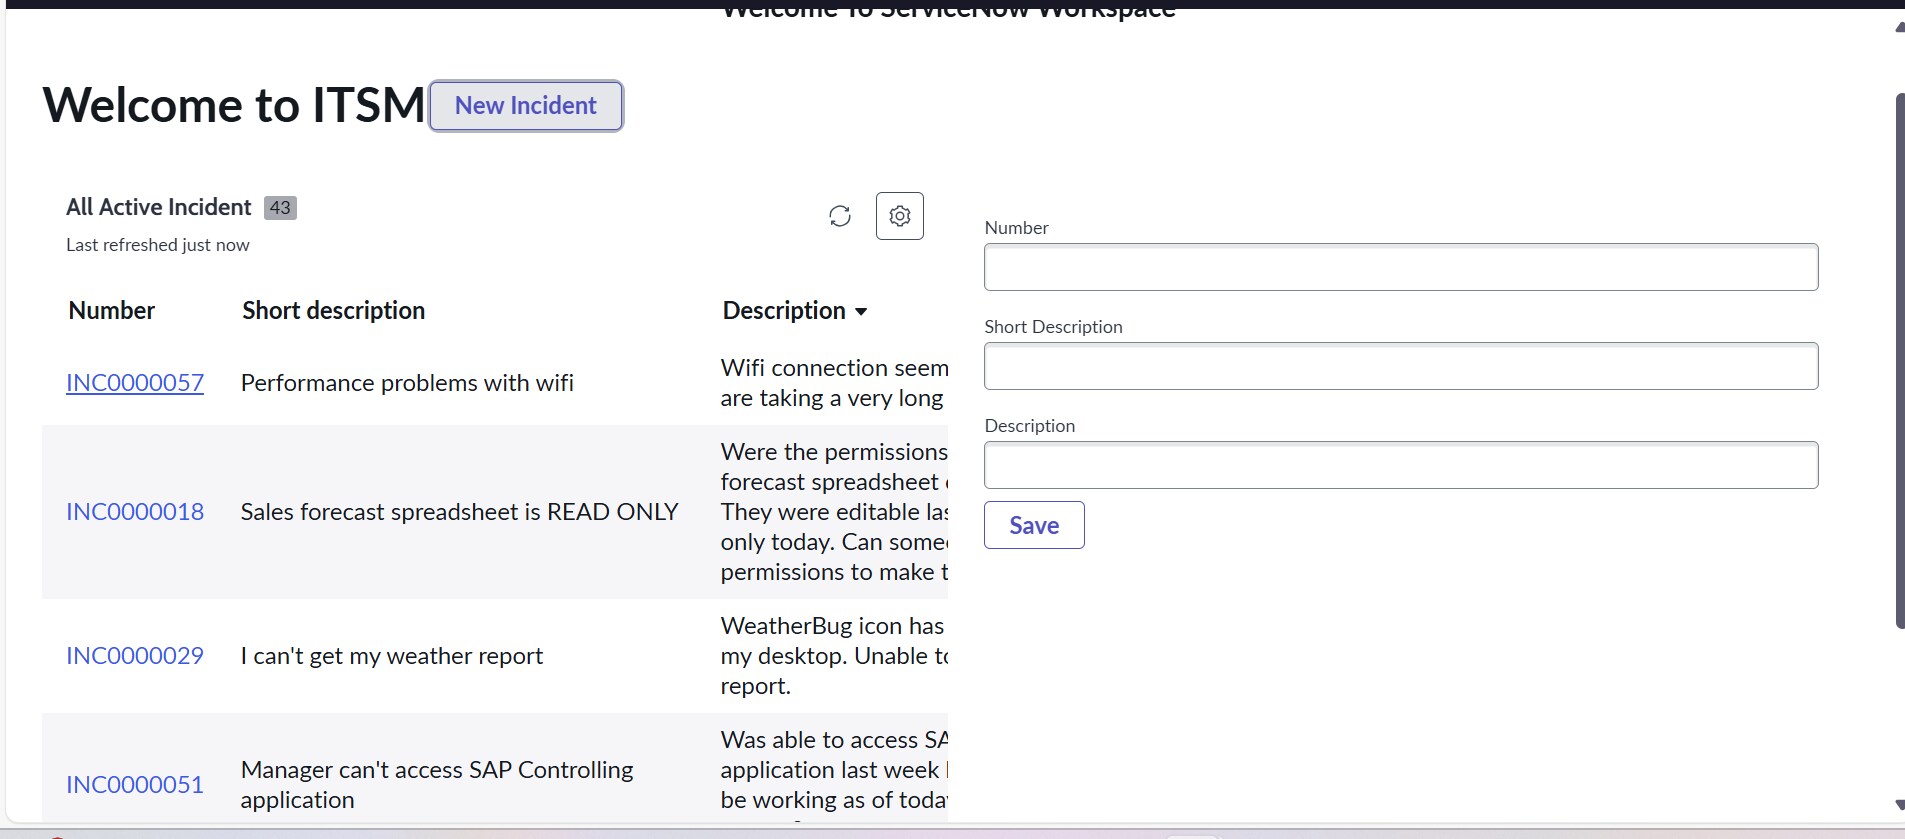
Task: Click the scrollbar down arrow
Action: (1899, 805)
